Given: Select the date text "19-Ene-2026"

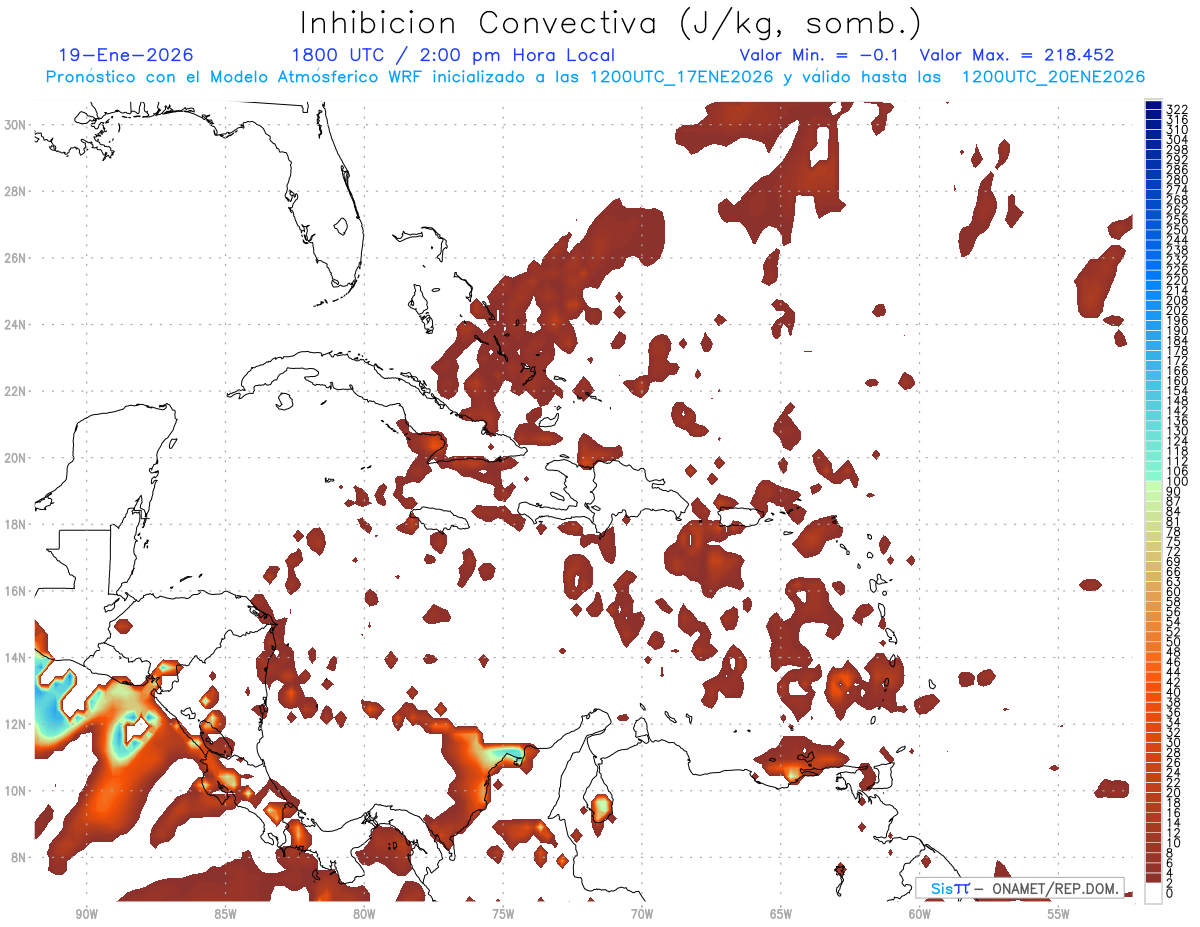Looking at the screenshot, I should (126, 55).
